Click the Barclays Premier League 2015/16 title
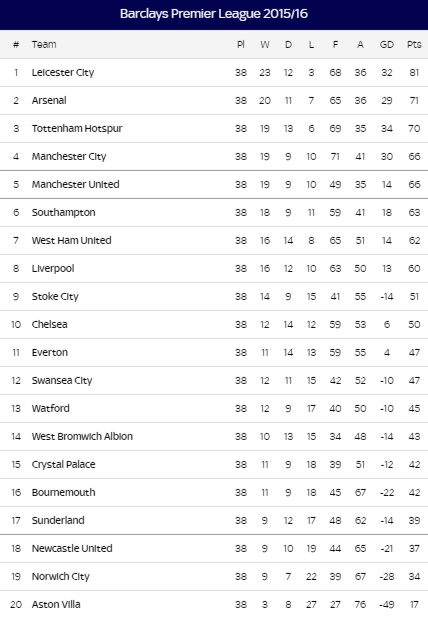Screen dimensions: 428x624 click(x=214, y=14)
